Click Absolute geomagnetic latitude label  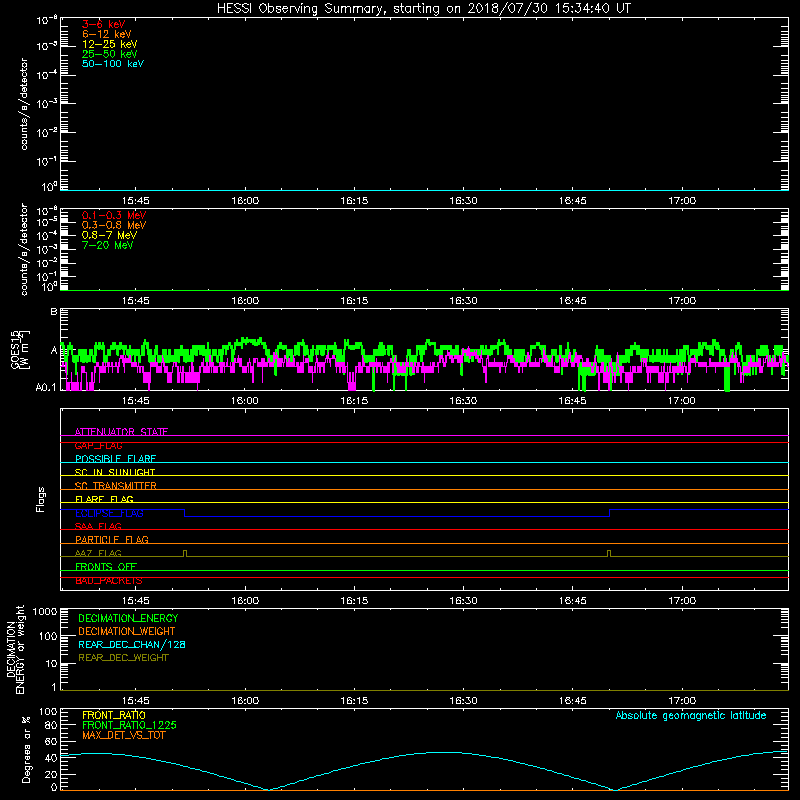click(691, 715)
